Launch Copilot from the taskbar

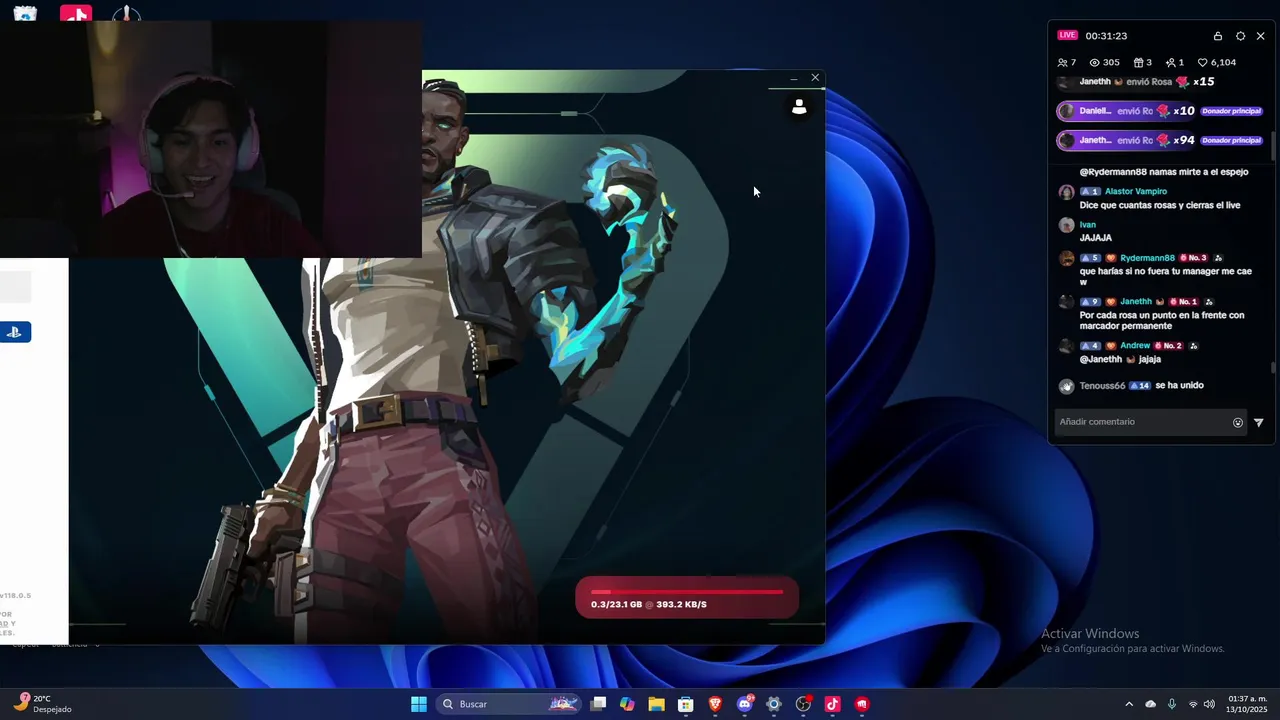coord(627,704)
